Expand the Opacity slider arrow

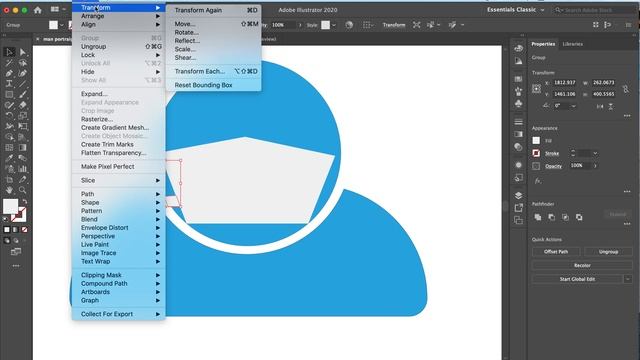point(595,166)
